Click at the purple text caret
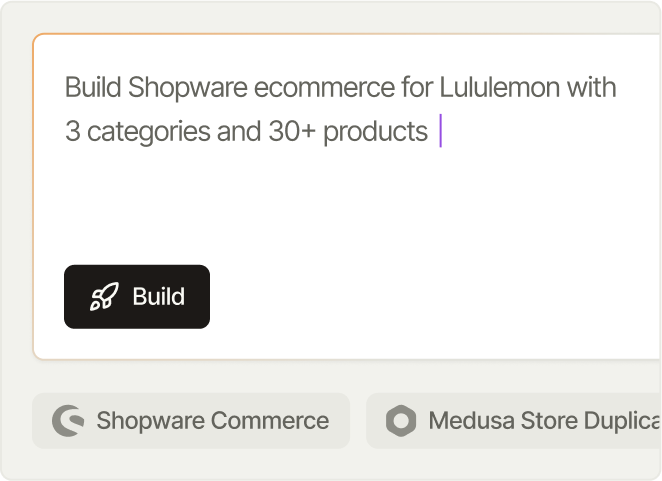Screen dimensions: 662x481 [x=440, y=130]
